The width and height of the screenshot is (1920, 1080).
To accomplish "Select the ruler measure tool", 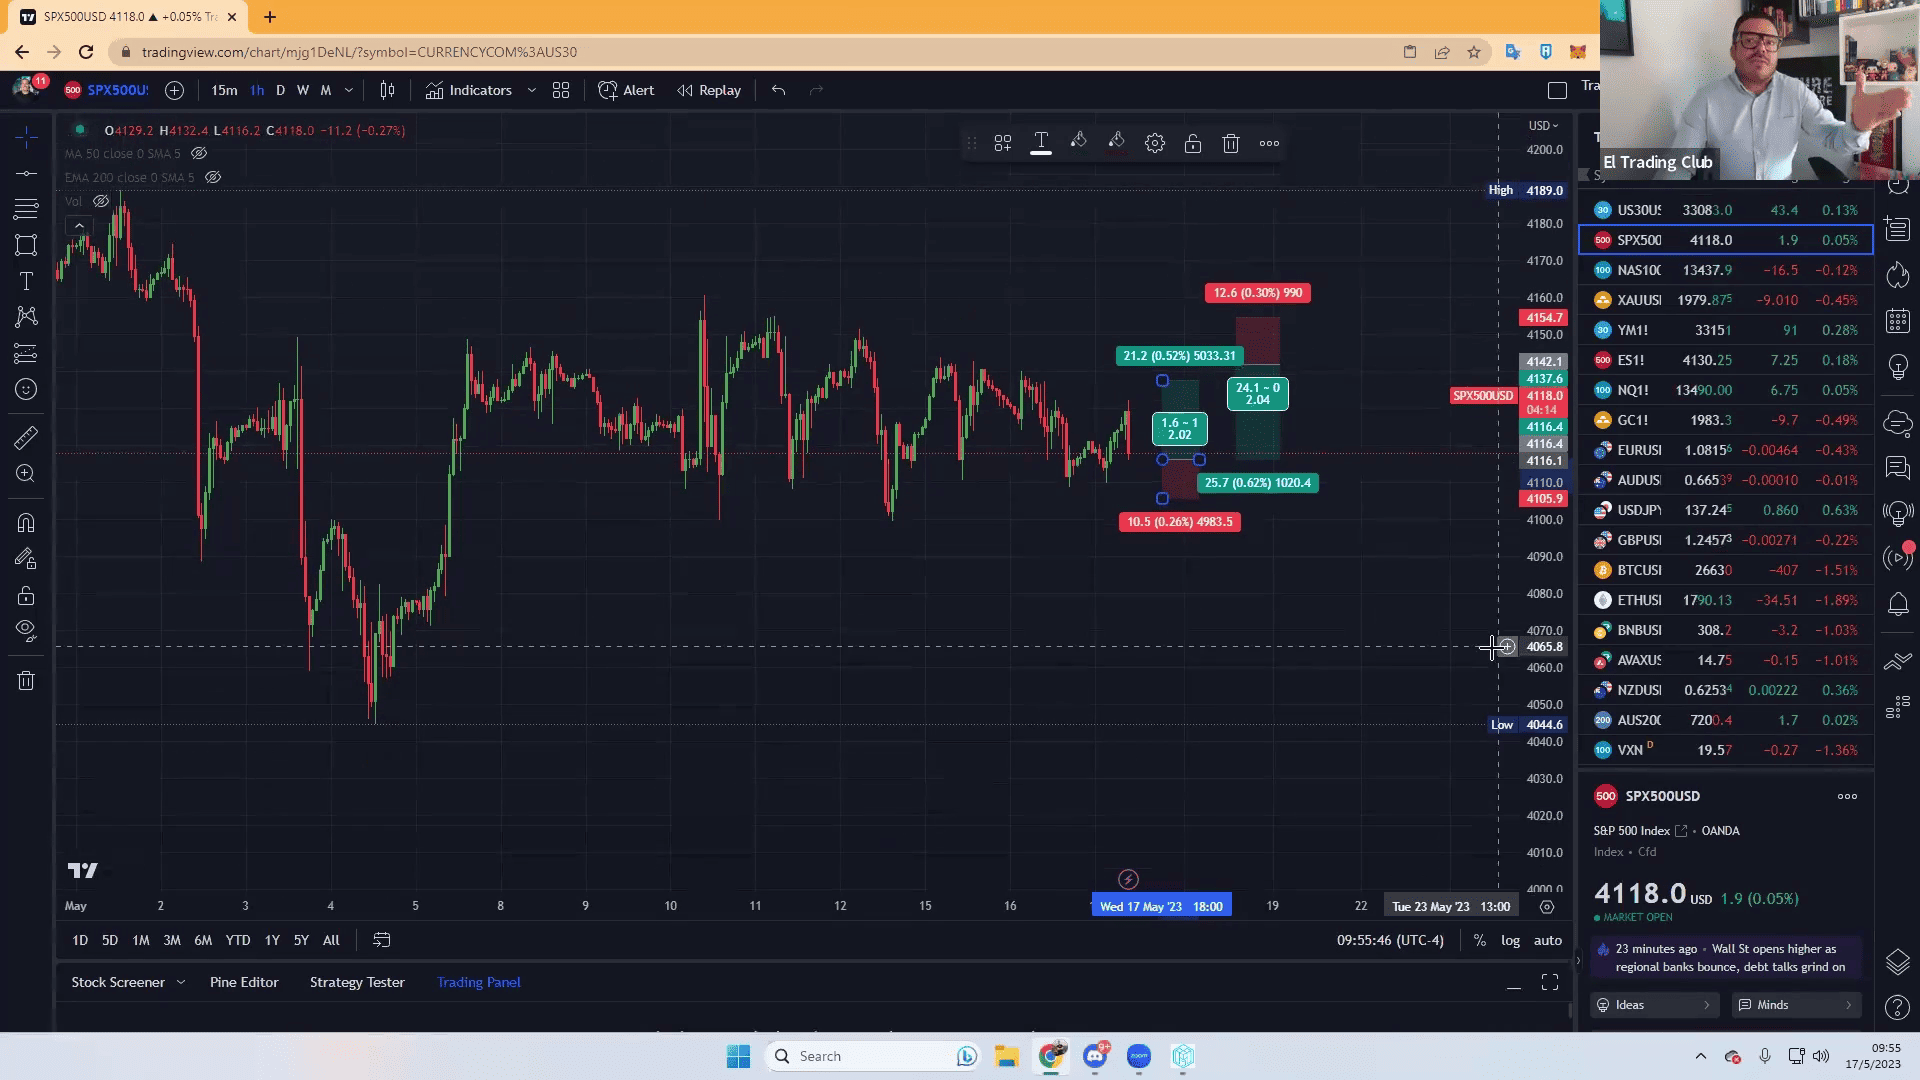I will coord(26,437).
